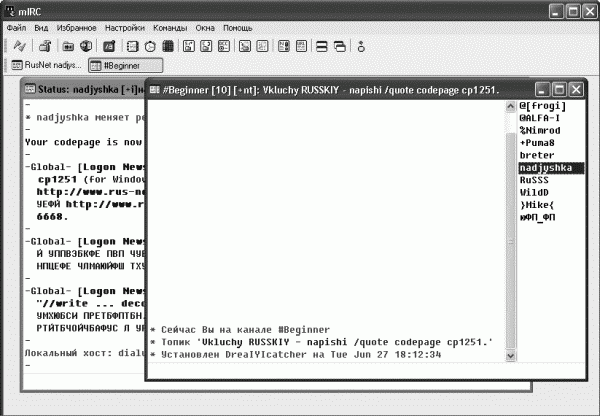This screenshot has height=416, width=600.
Task: Click the DCC Send file icon
Action: coord(189,46)
